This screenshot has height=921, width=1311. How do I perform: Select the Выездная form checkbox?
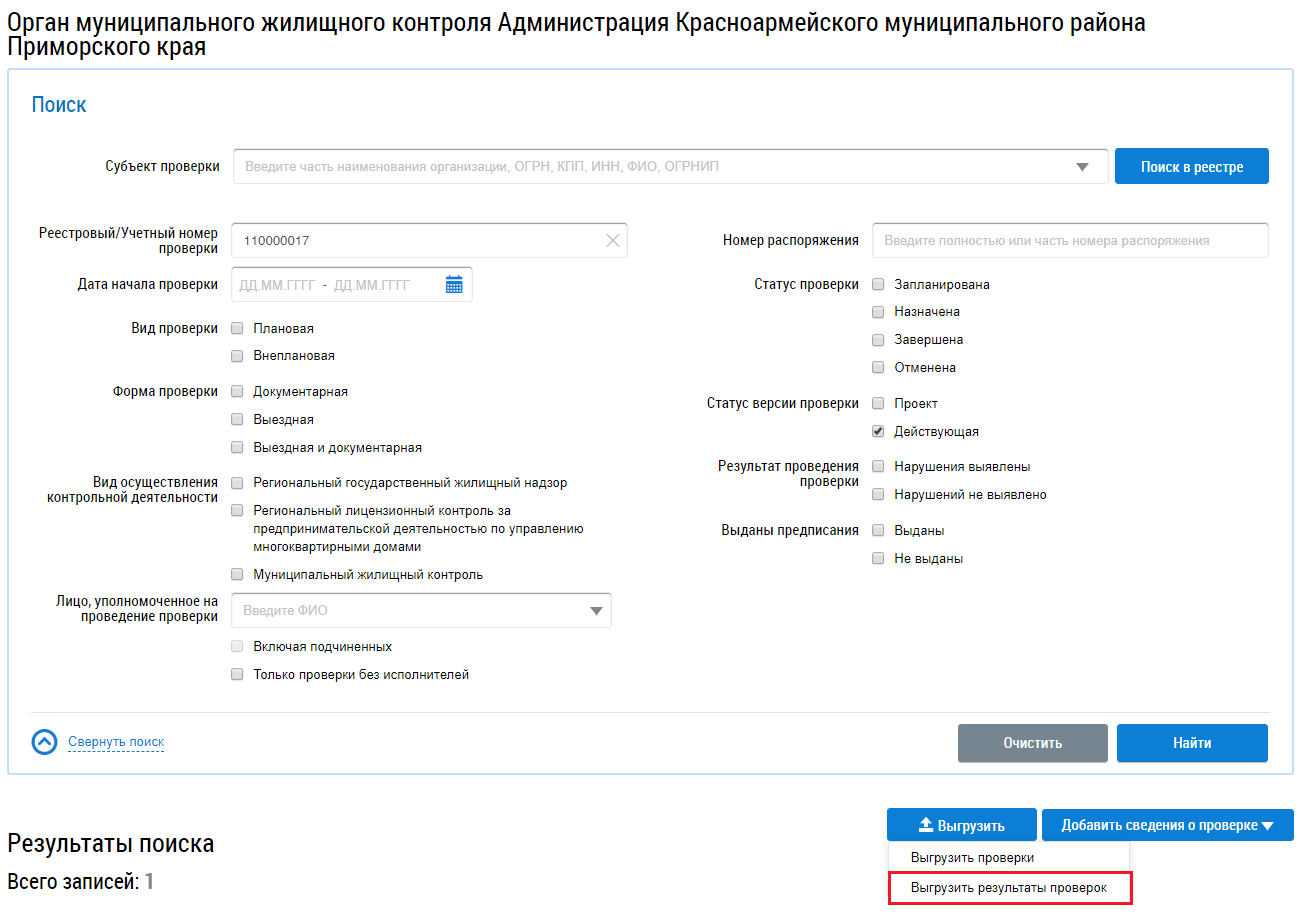click(x=237, y=420)
